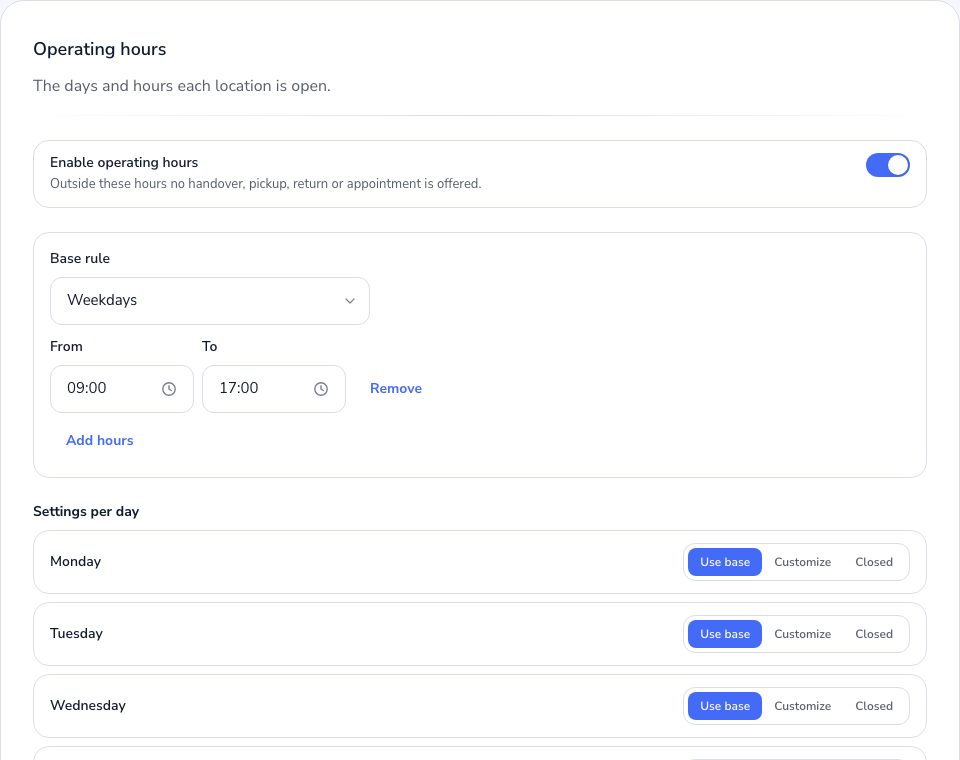The width and height of the screenshot is (960, 760).
Task: Focus the From time field showing 09:00
Action: tap(122, 389)
